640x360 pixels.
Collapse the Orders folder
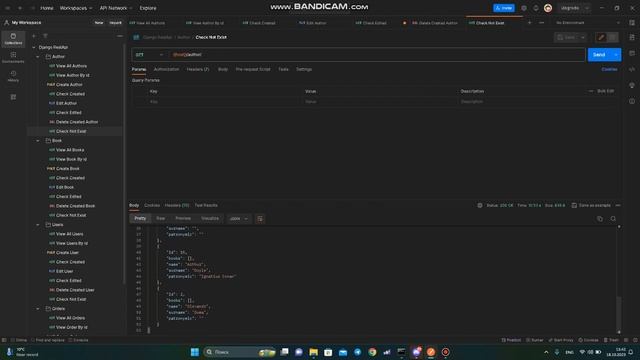(38, 309)
